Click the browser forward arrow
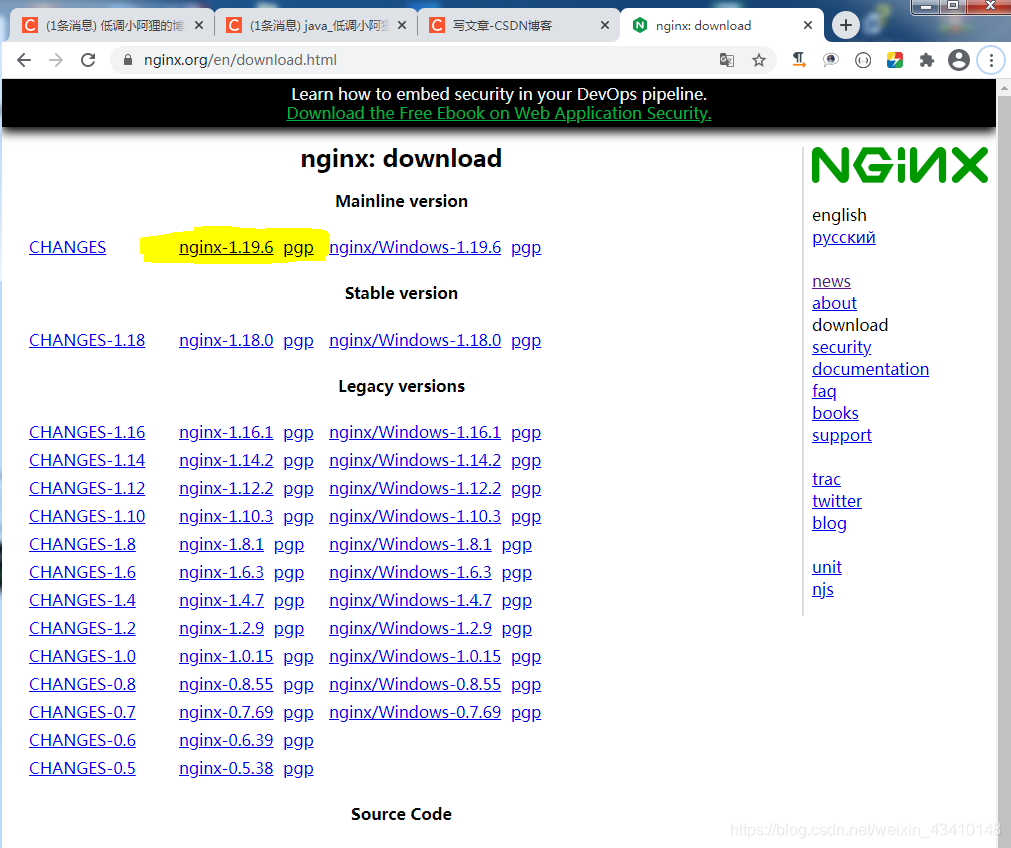1011x848 pixels. click(x=56, y=60)
